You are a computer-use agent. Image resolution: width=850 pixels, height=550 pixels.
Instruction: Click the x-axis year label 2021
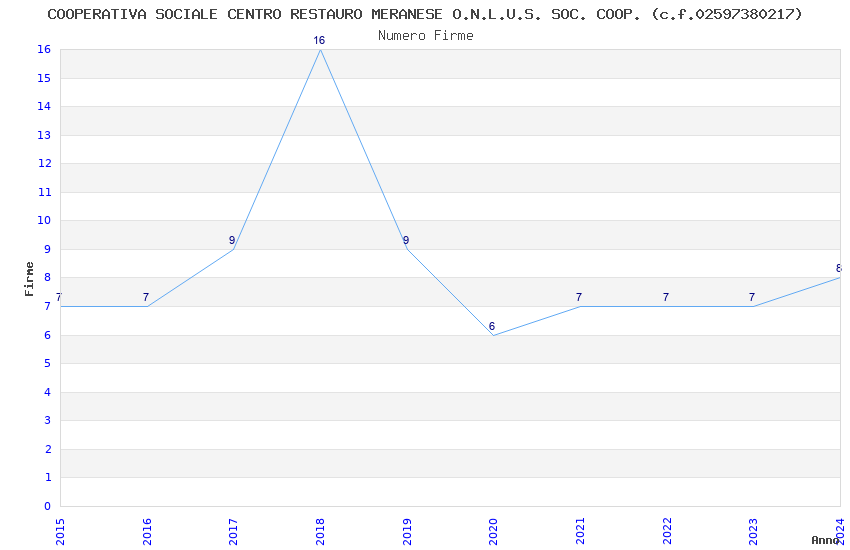coord(580,532)
